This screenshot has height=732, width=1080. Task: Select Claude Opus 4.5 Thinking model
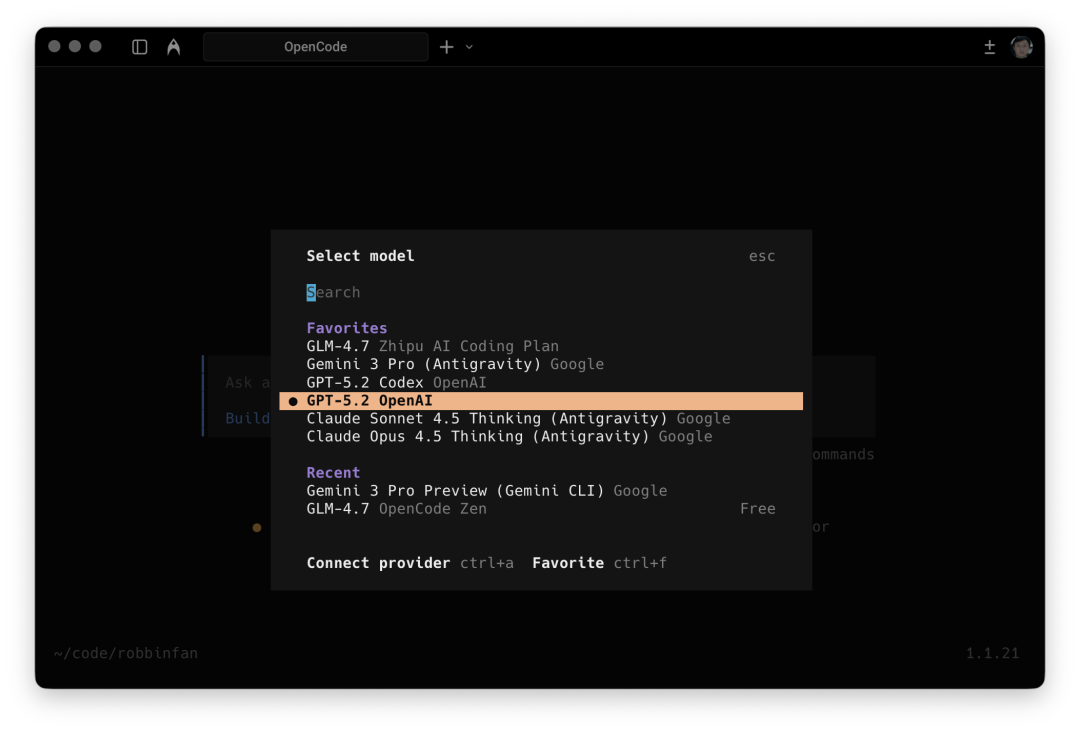click(509, 436)
